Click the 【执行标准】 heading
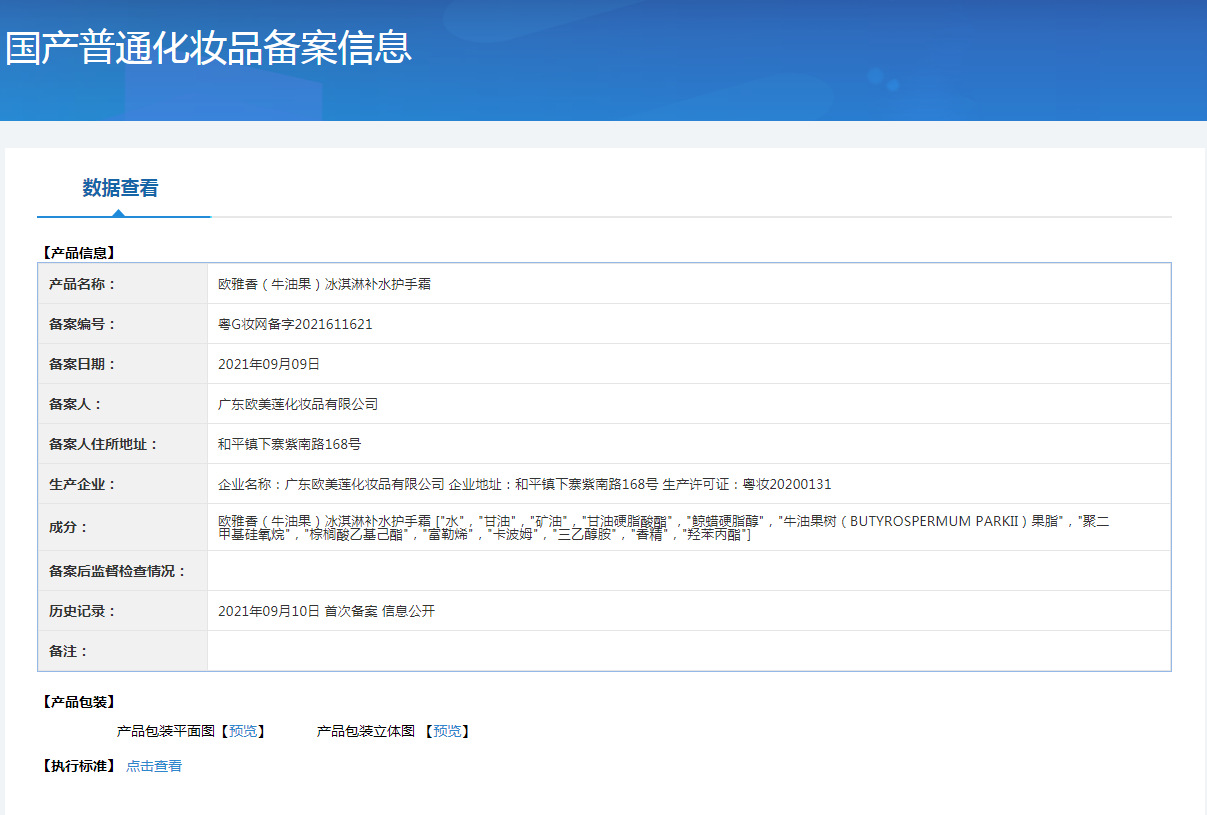 pyautogui.click(x=78, y=766)
